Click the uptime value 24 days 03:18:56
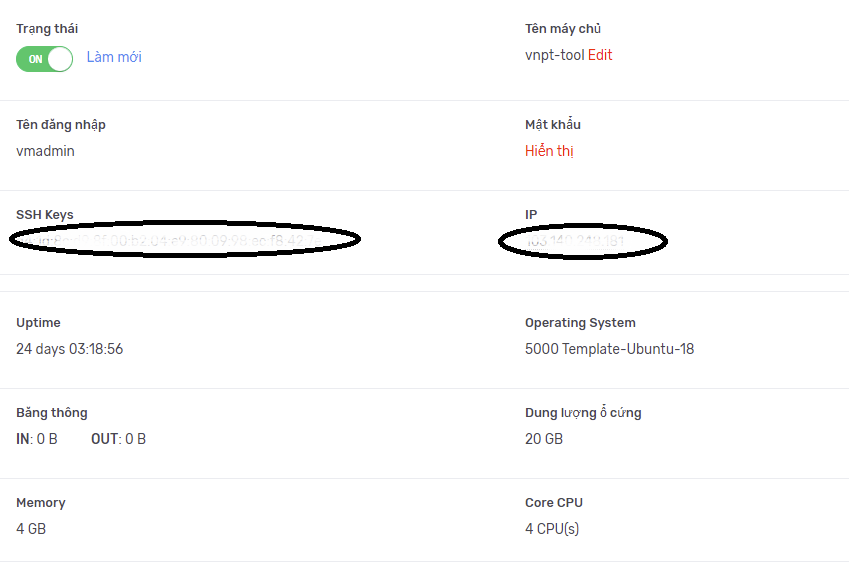This screenshot has width=849, height=572. pos(70,349)
